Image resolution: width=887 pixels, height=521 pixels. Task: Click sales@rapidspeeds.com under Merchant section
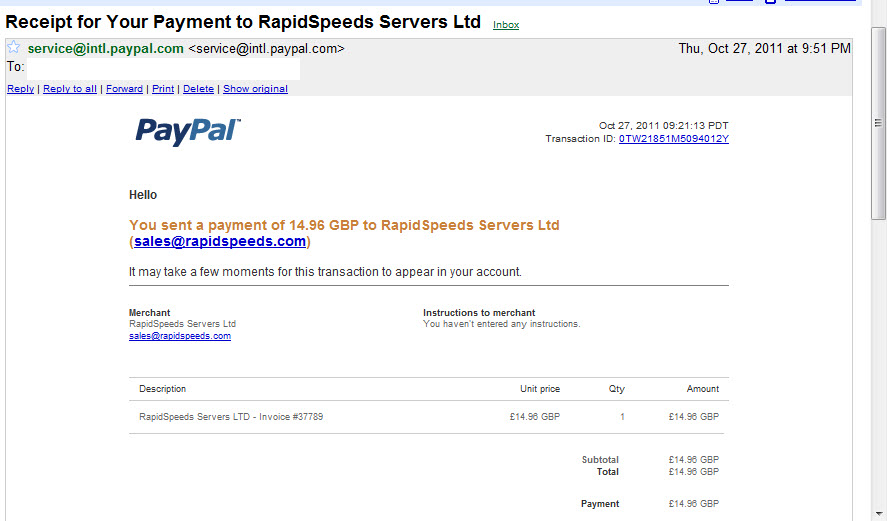click(180, 336)
